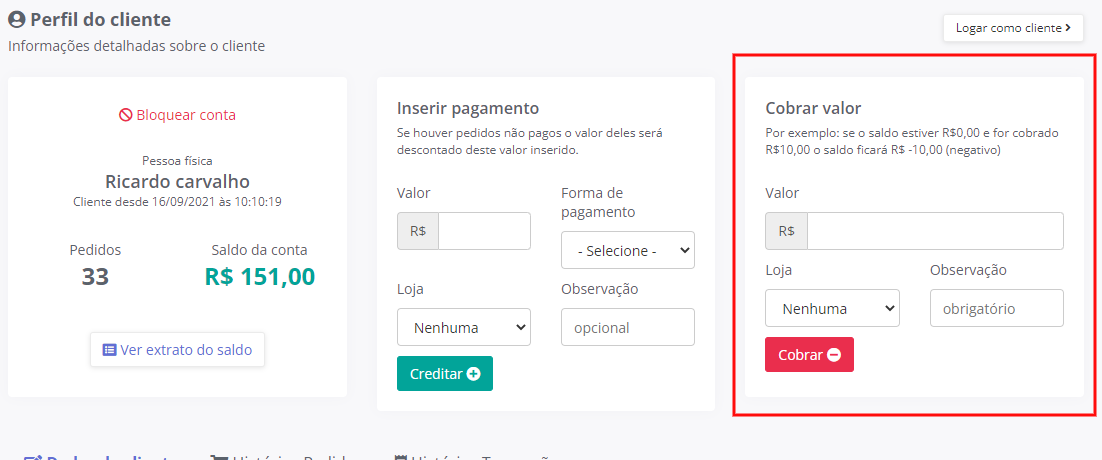This screenshot has width=1102, height=460.
Task: Open the Forma de pagamento dropdown
Action: pos(628,250)
